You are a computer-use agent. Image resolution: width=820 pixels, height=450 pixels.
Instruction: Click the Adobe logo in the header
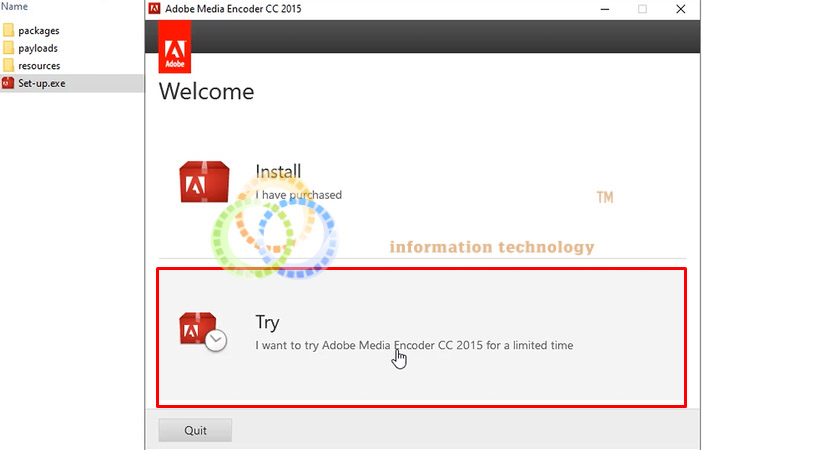pyautogui.click(x=175, y=47)
